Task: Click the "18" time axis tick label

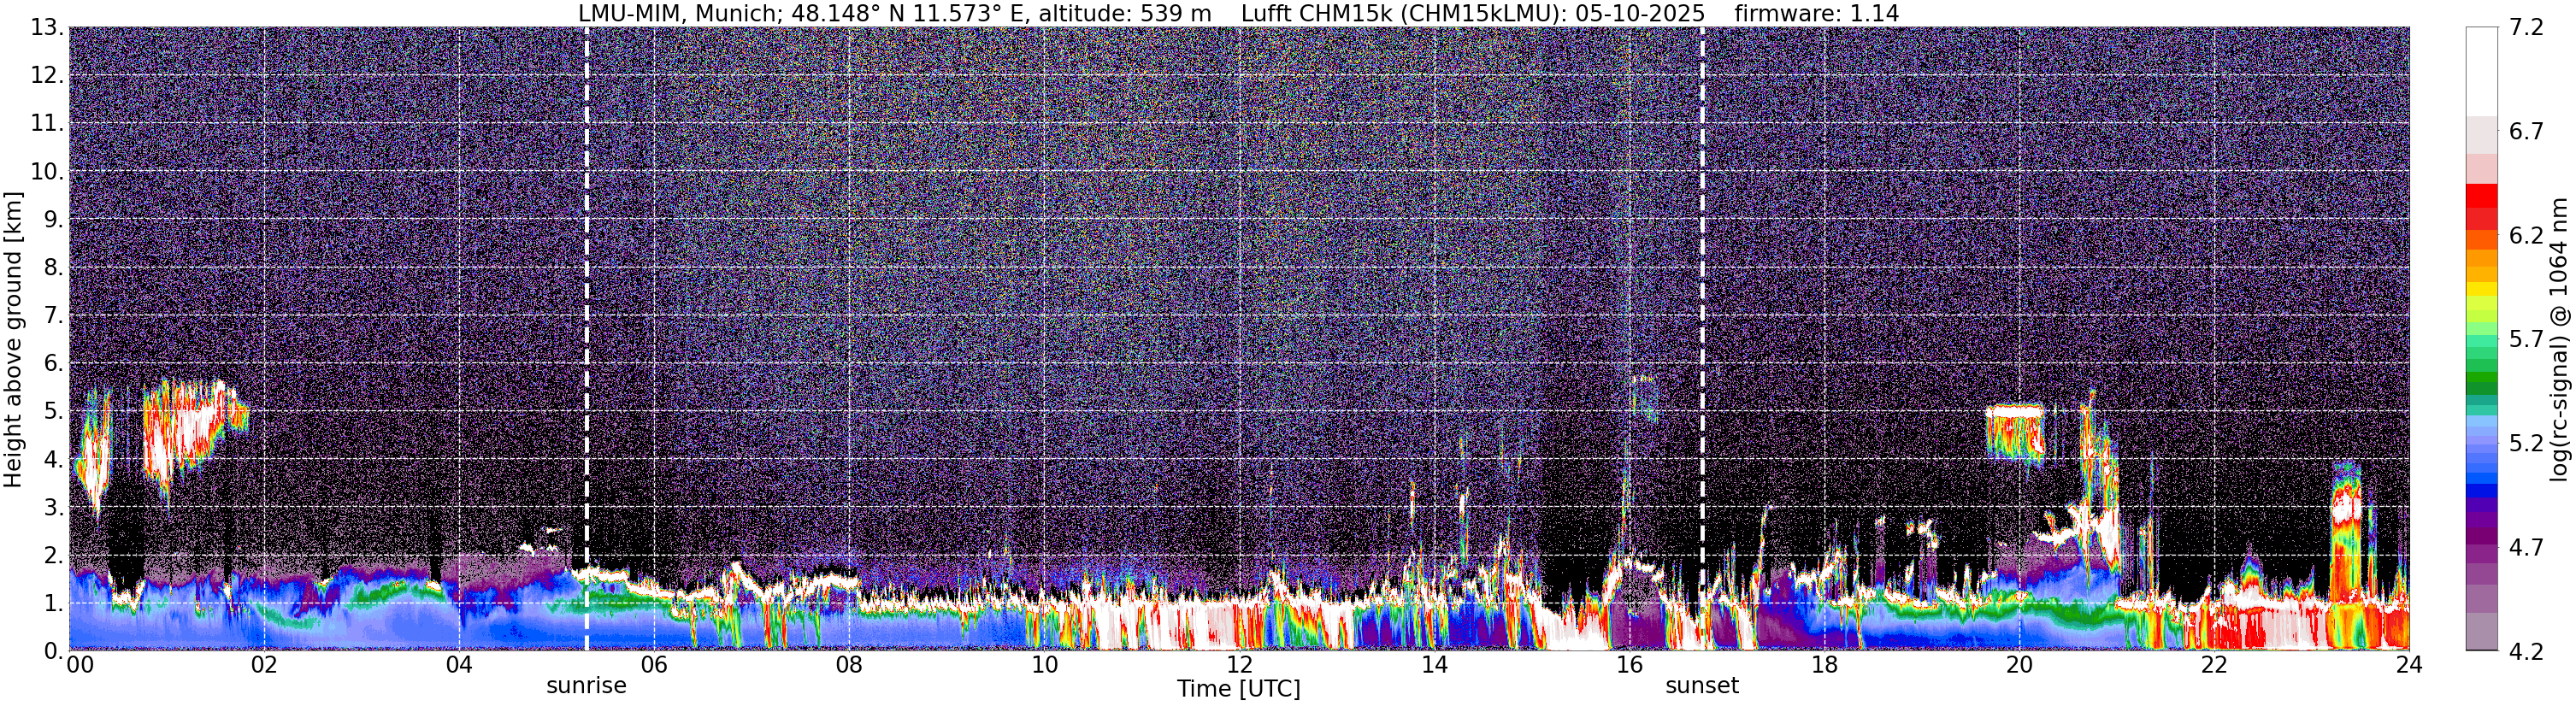Action: 1824,665
